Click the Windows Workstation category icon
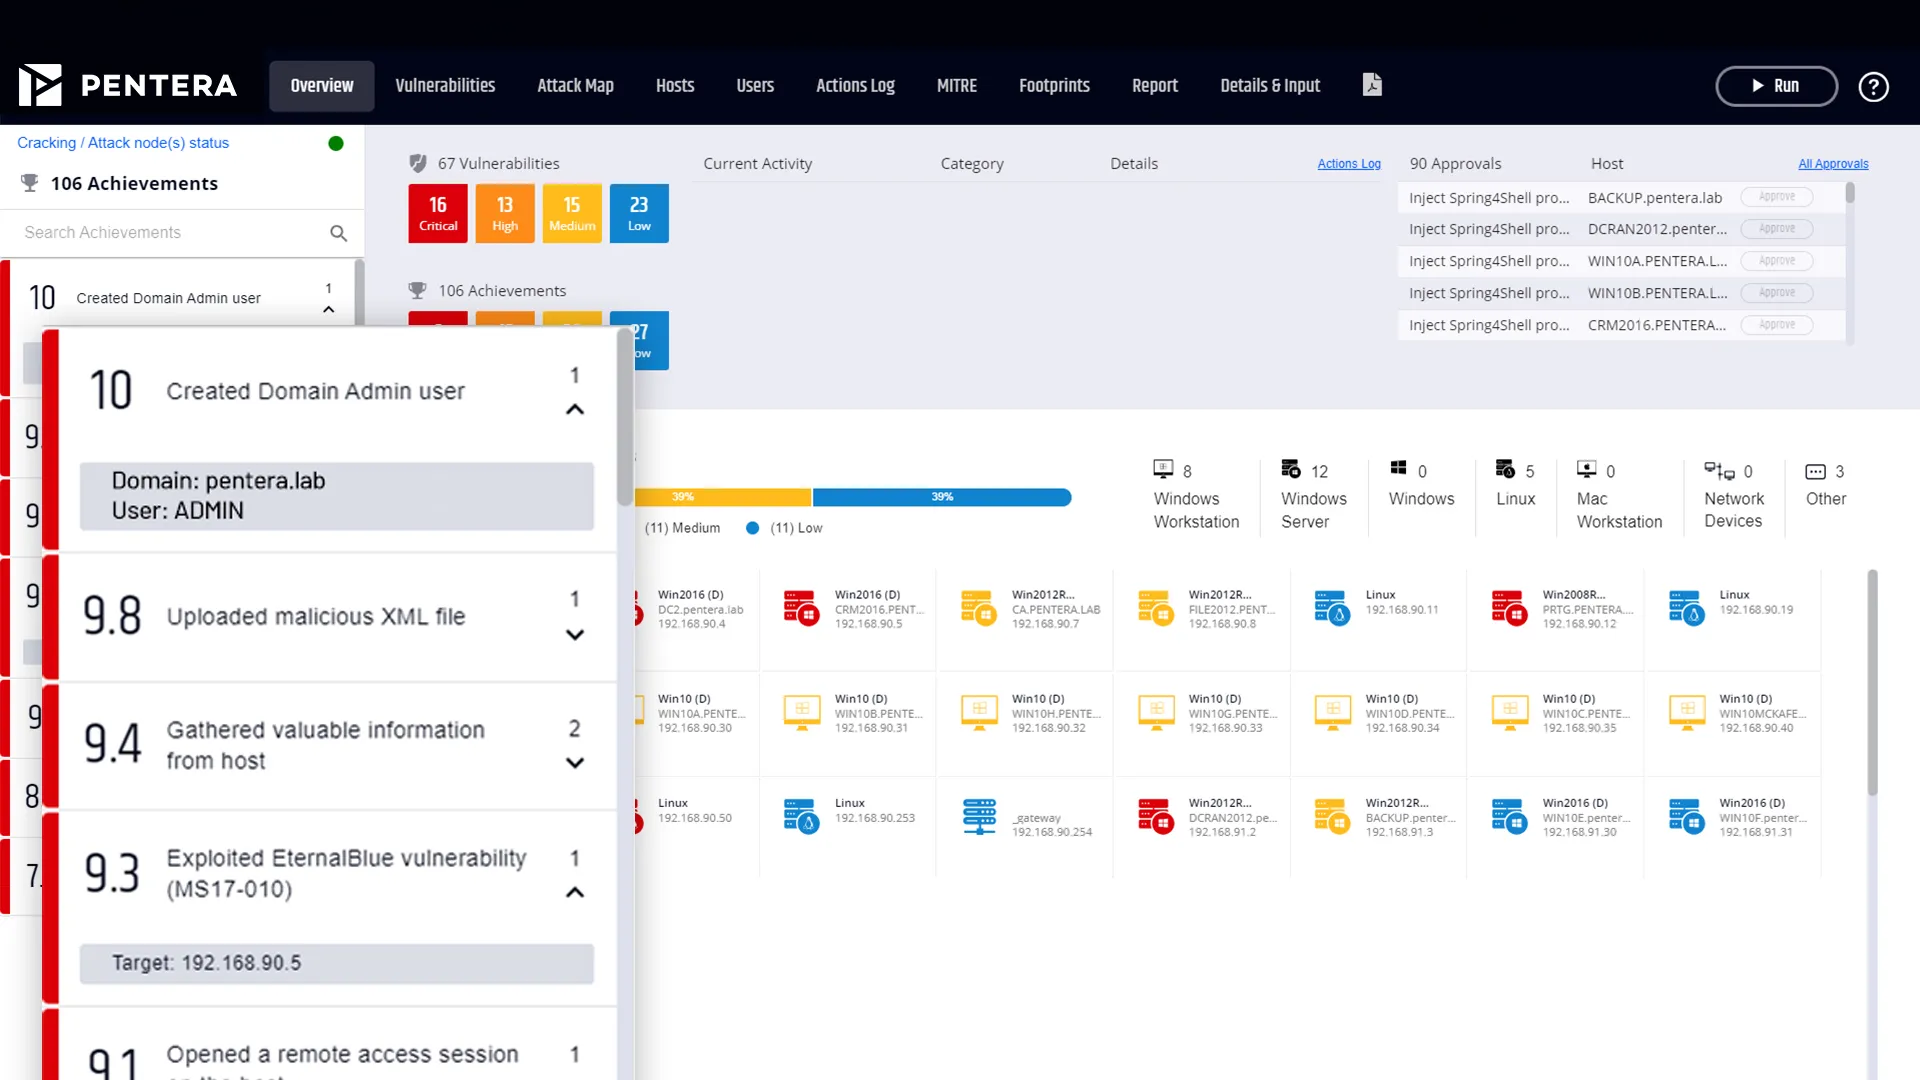This screenshot has height=1080, width=1920. tap(1163, 469)
